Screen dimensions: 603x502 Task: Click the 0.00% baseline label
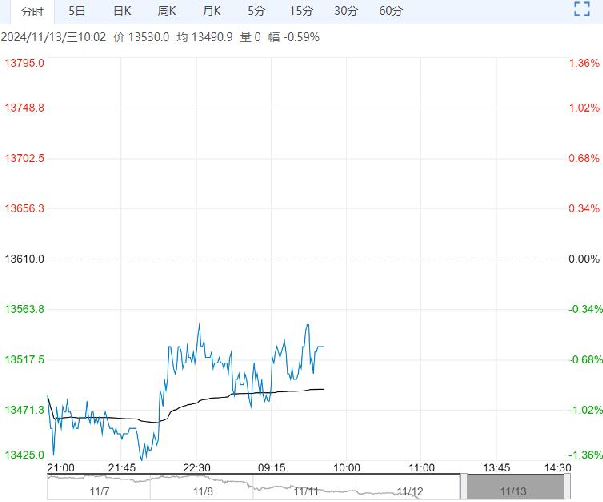[x=582, y=259]
